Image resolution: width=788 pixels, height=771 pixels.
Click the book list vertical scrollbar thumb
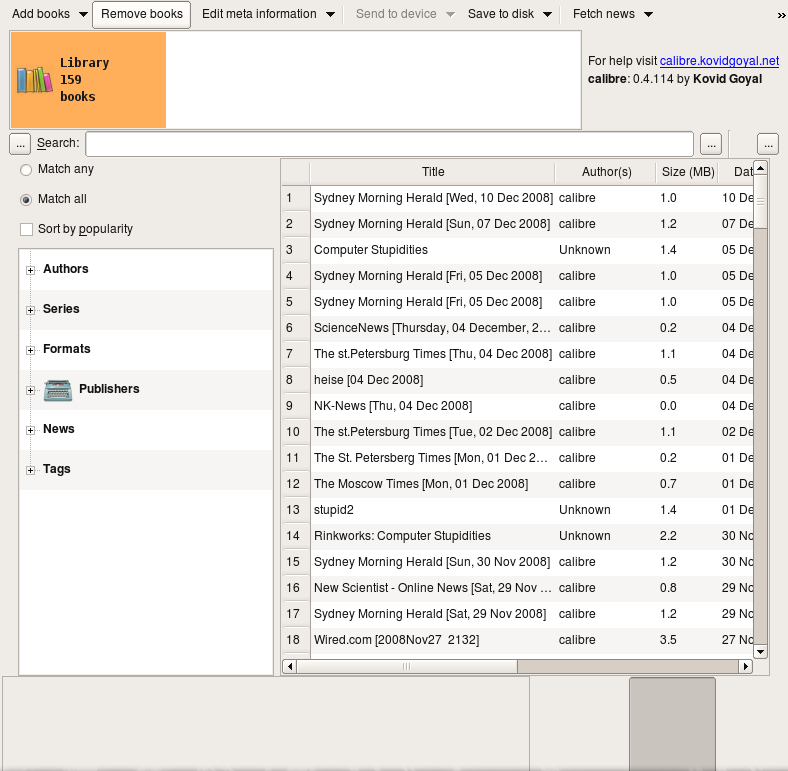[x=760, y=202]
